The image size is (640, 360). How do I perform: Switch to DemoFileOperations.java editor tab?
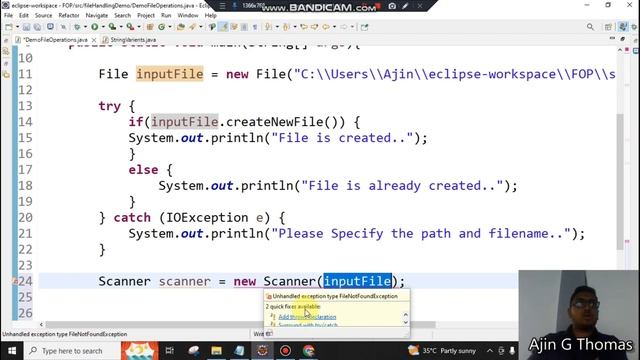click(x=55, y=40)
